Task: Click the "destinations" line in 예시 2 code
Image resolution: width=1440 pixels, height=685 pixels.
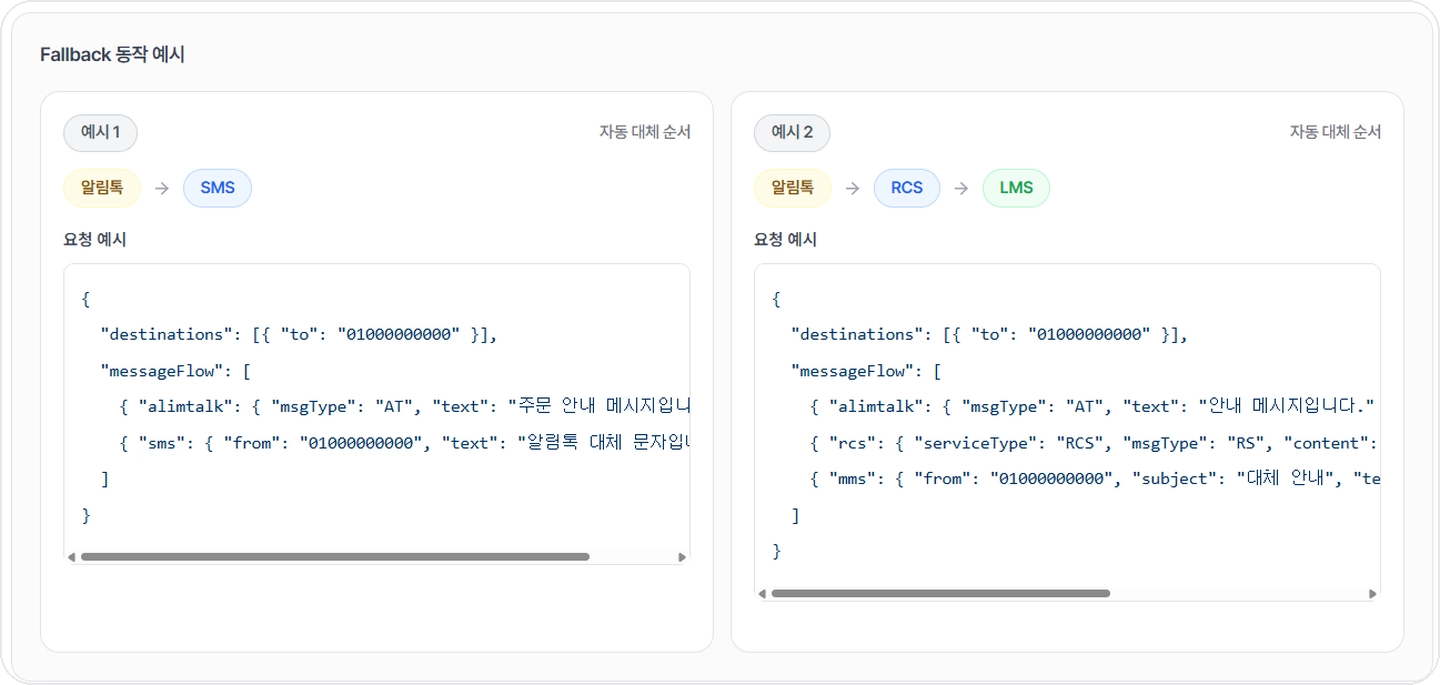Action: (989, 335)
